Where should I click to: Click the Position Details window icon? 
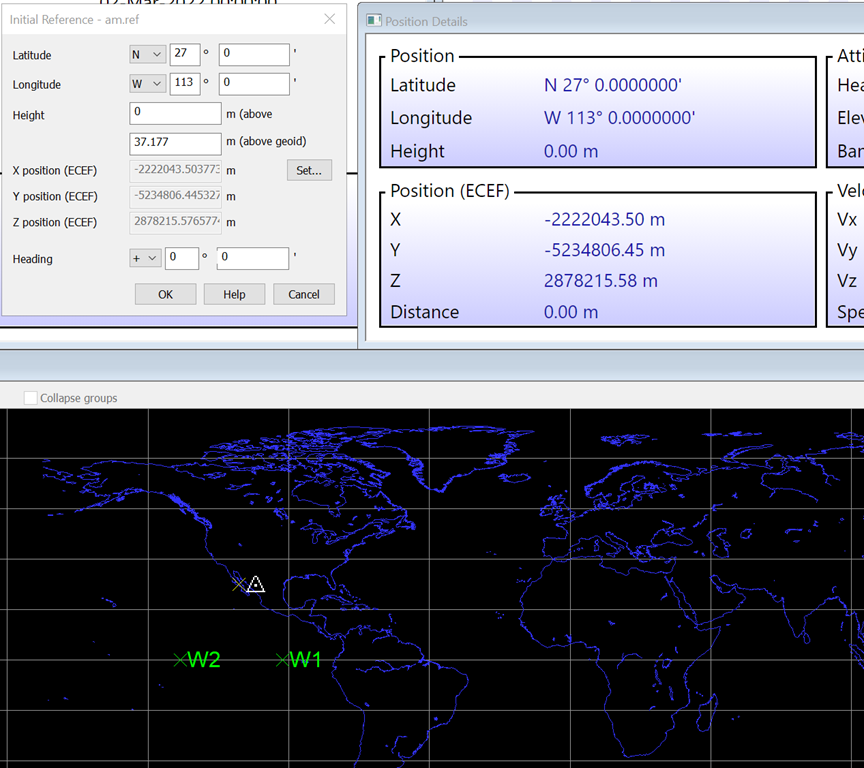pyautogui.click(x=374, y=21)
